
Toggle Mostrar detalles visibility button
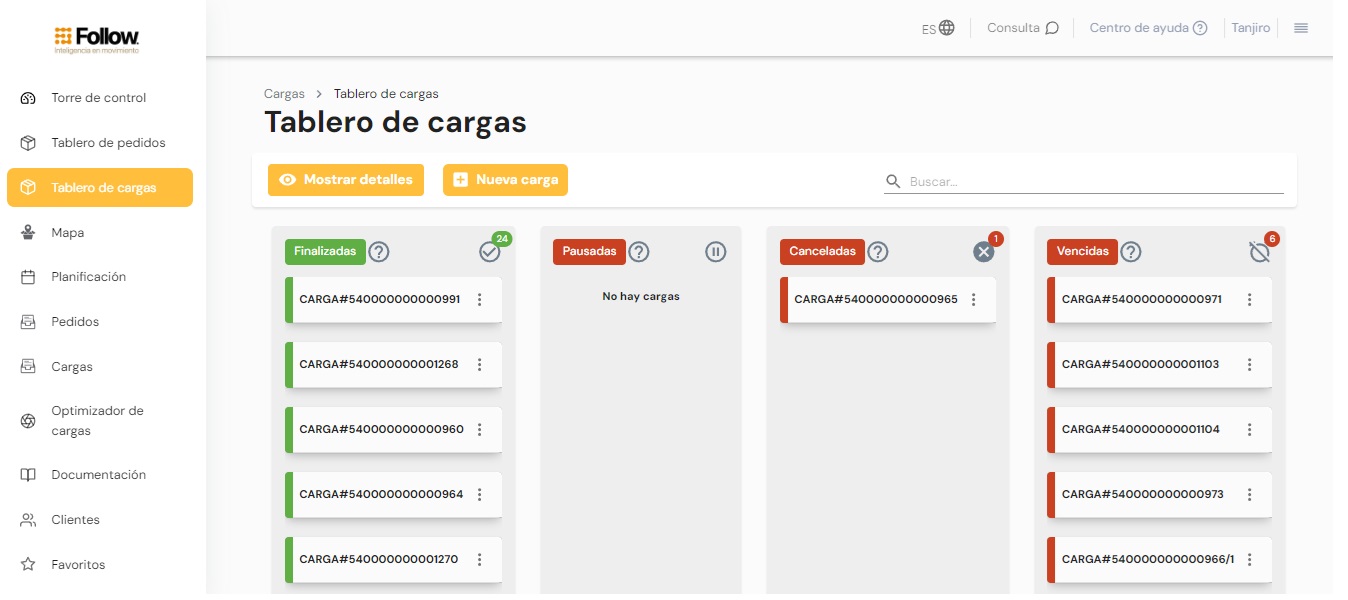346,180
